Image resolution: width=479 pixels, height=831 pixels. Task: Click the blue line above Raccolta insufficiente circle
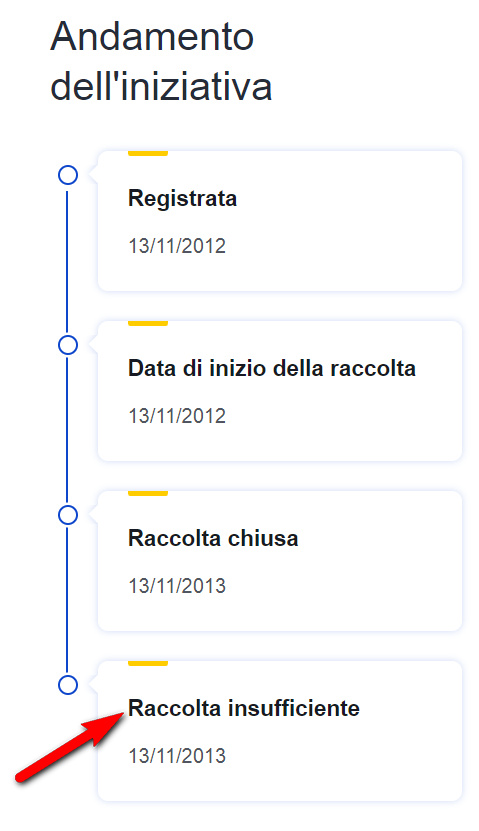[x=67, y=600]
